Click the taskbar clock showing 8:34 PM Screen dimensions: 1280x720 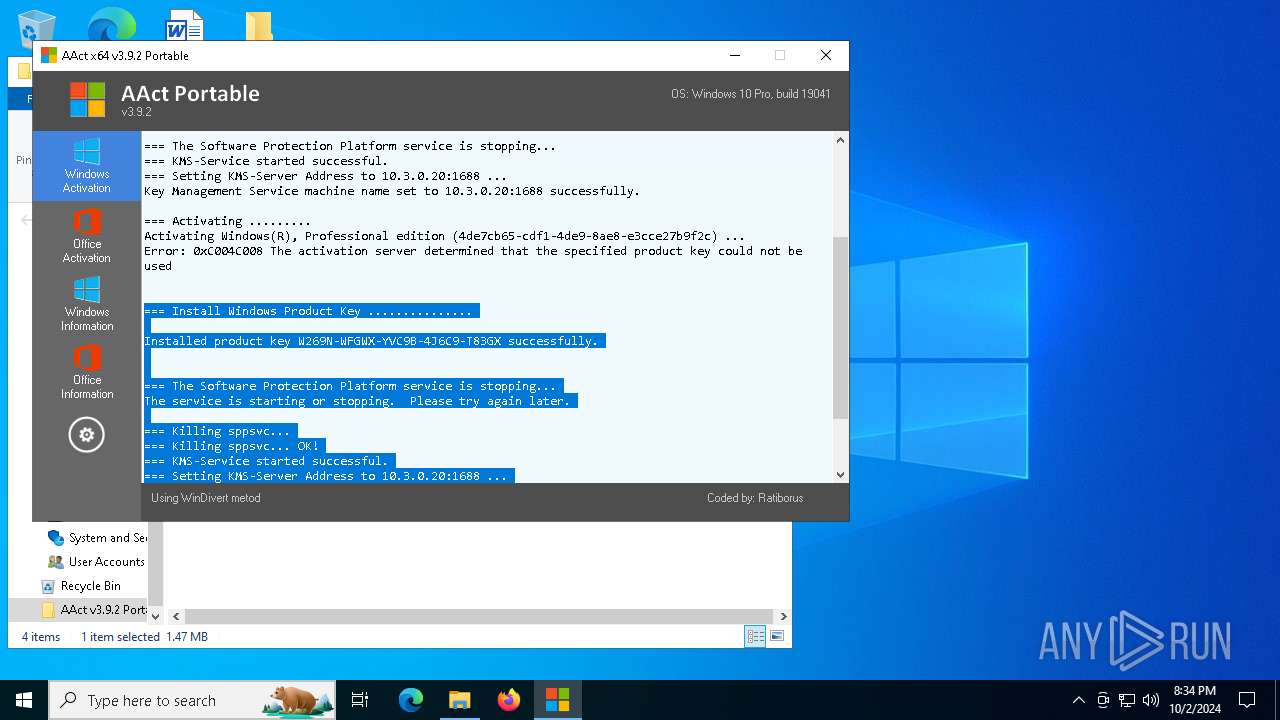tap(1194, 700)
